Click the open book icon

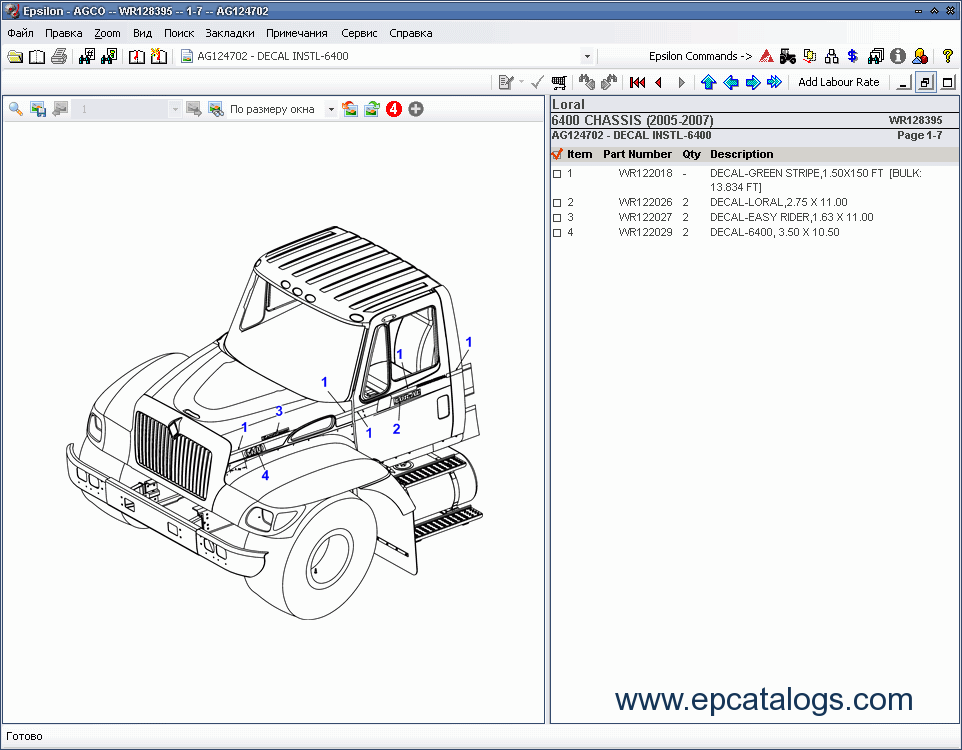pyautogui.click(x=37, y=56)
